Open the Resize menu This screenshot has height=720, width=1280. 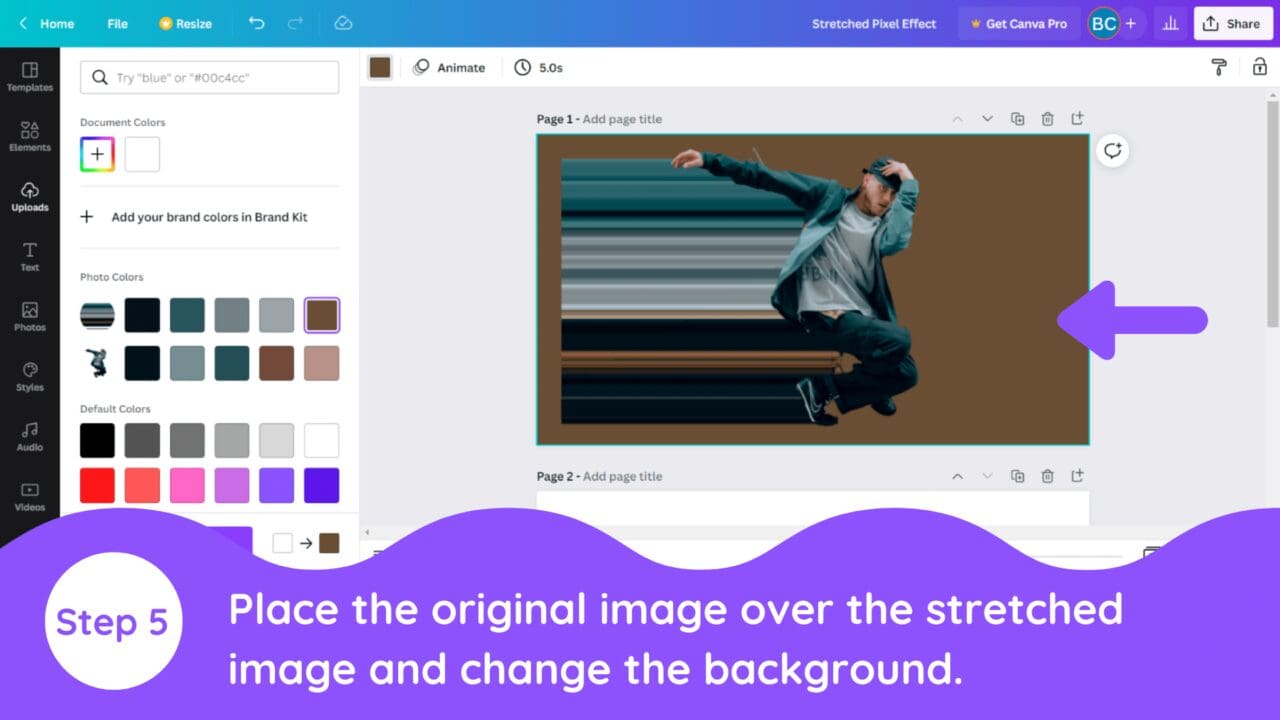pyautogui.click(x=185, y=23)
